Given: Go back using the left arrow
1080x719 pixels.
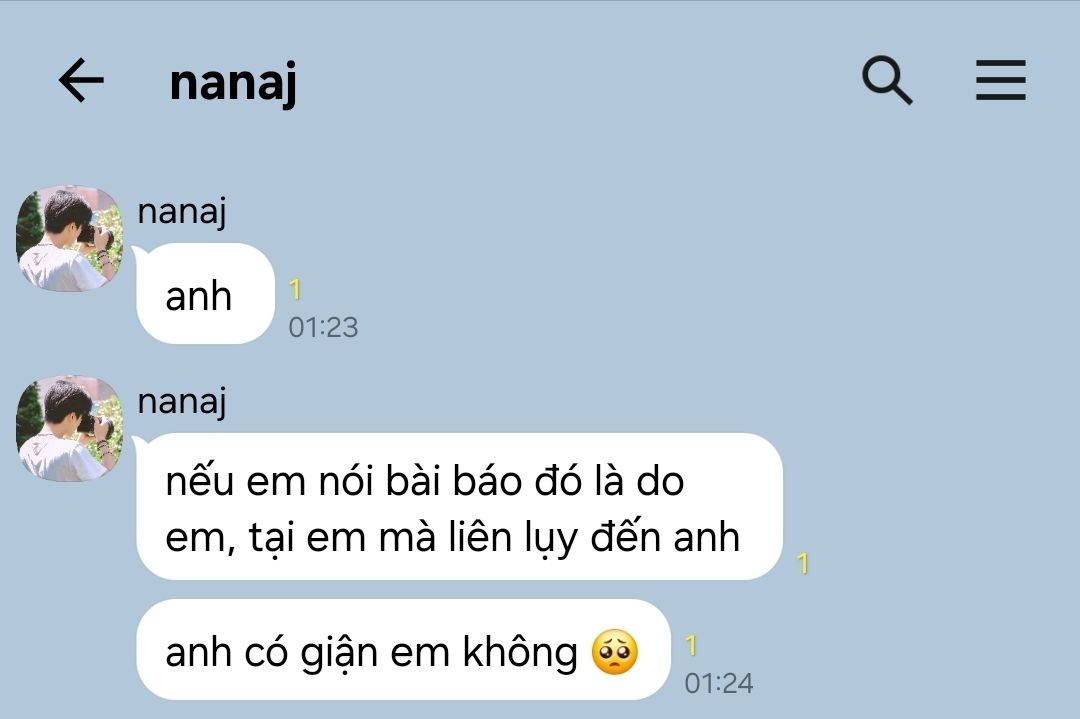Looking at the screenshot, I should pos(81,80).
